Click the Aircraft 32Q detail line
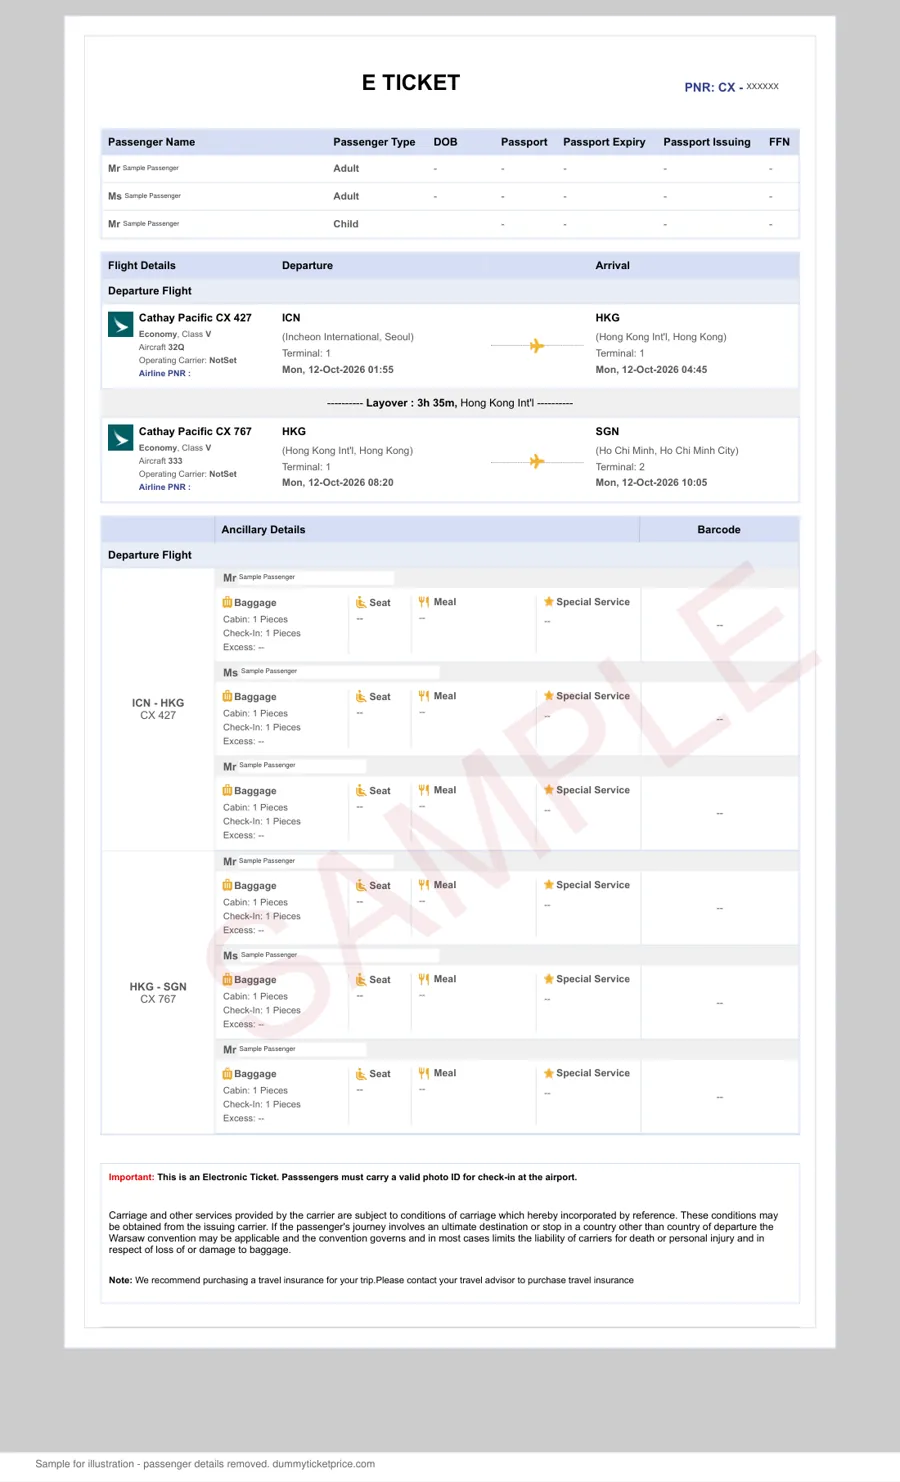This screenshot has height=1482, width=900. [162, 347]
